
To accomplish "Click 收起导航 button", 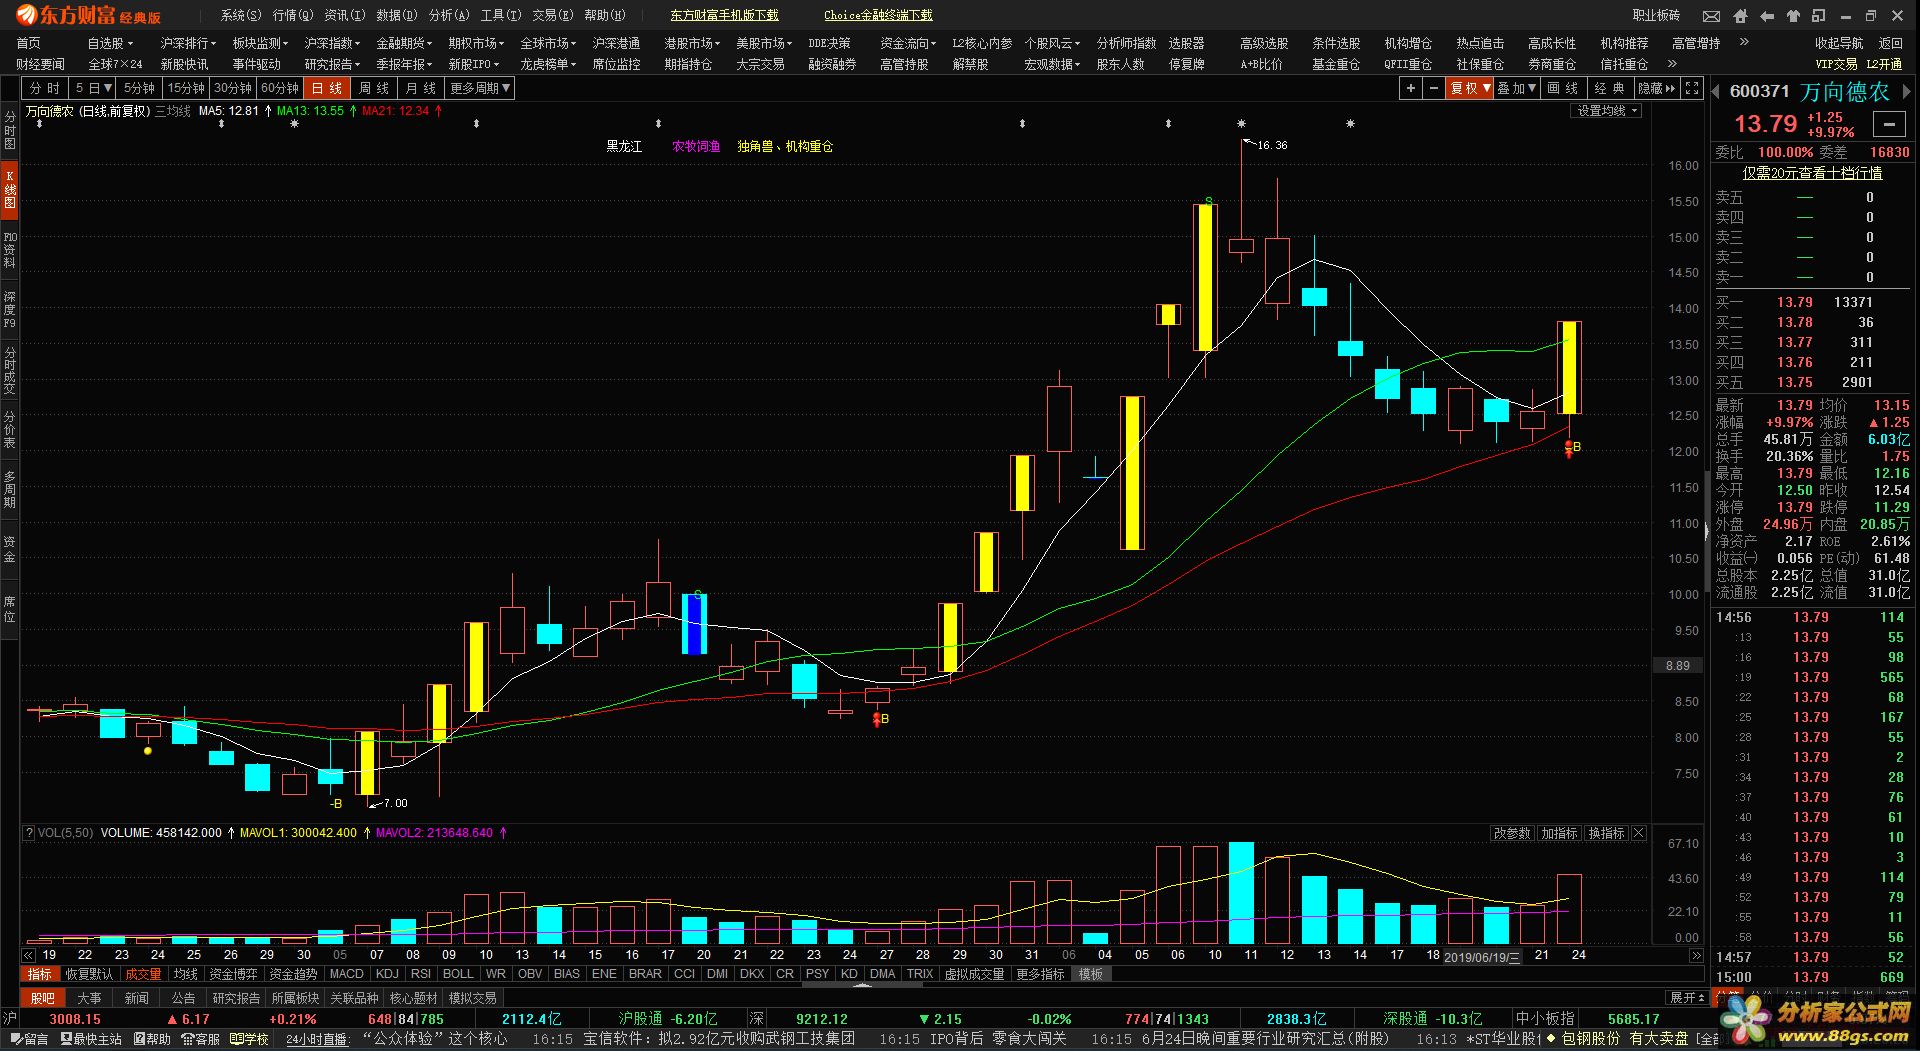I will (1839, 43).
